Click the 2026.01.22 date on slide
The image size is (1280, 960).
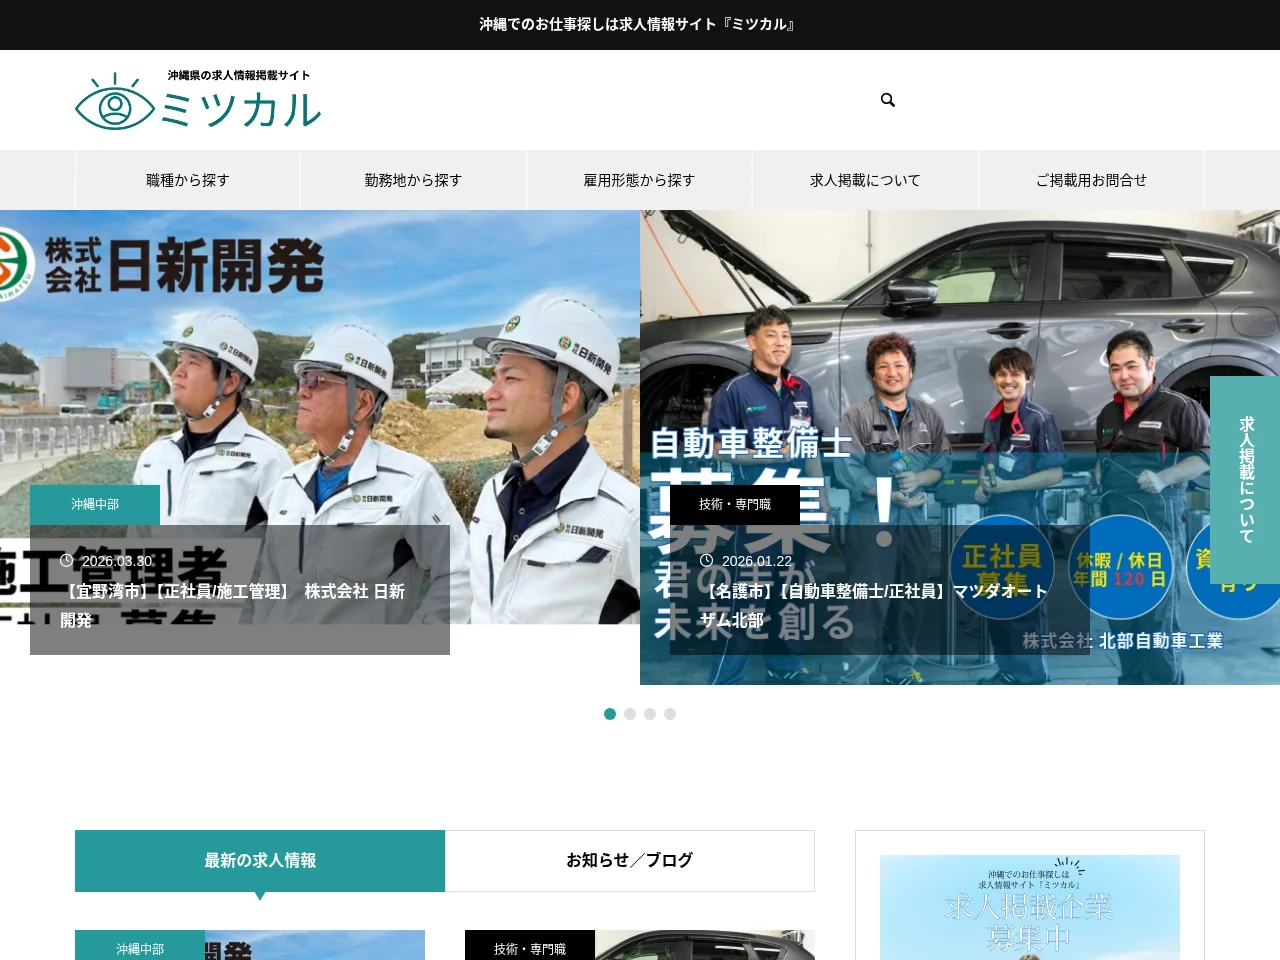(756, 561)
